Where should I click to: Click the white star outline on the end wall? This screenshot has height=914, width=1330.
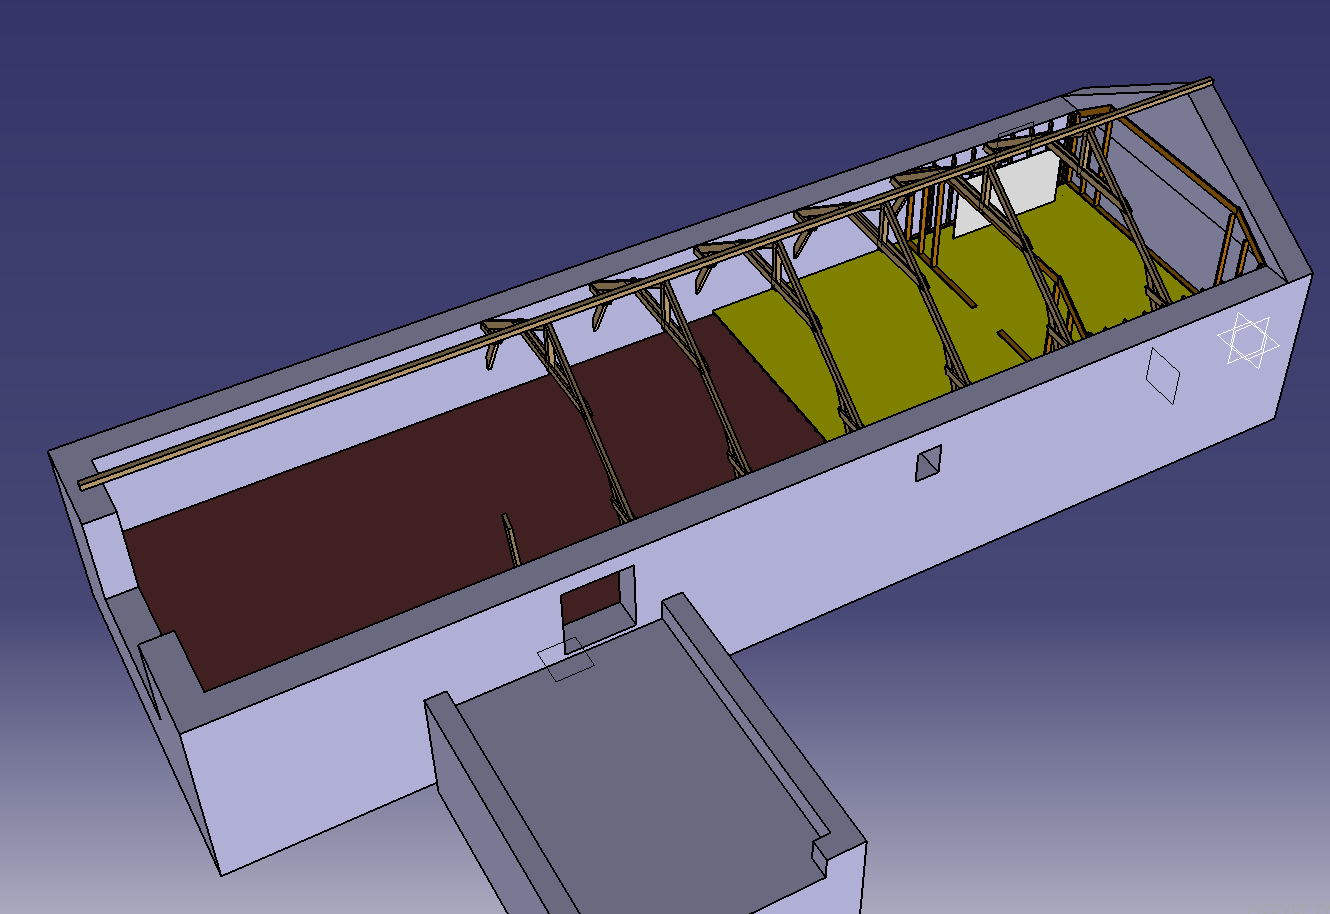[1248, 341]
